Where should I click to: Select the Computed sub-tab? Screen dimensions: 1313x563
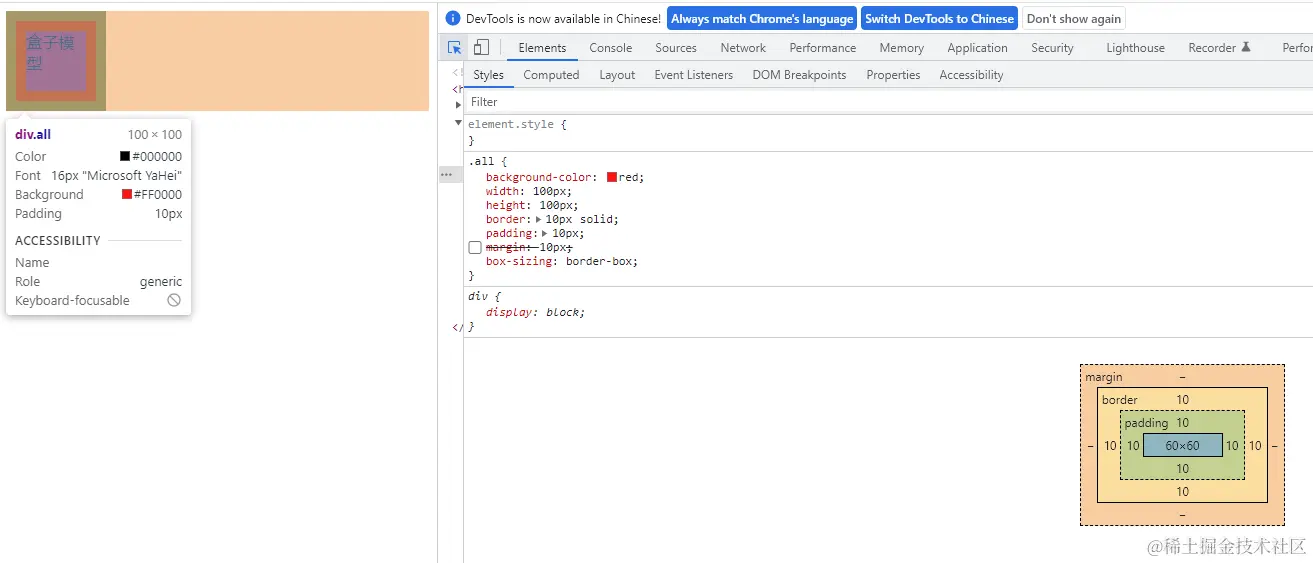pos(551,75)
